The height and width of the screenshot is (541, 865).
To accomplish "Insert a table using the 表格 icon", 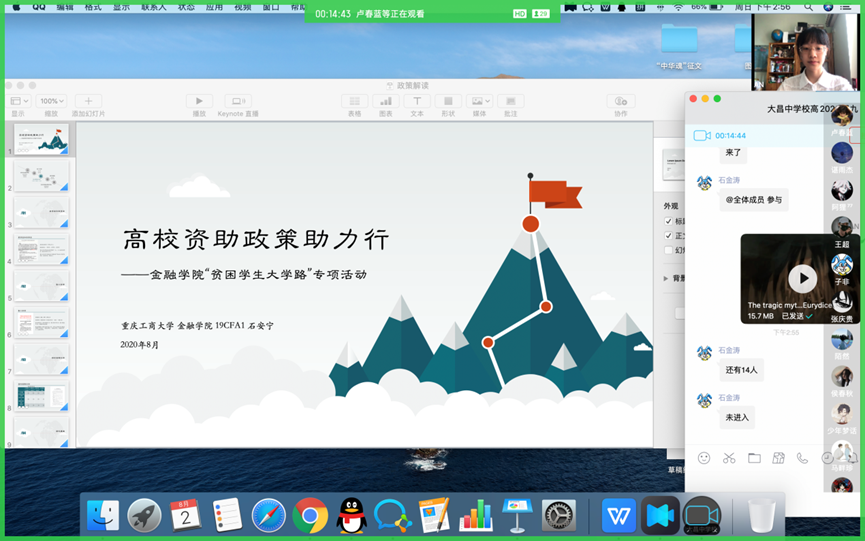I will (354, 101).
